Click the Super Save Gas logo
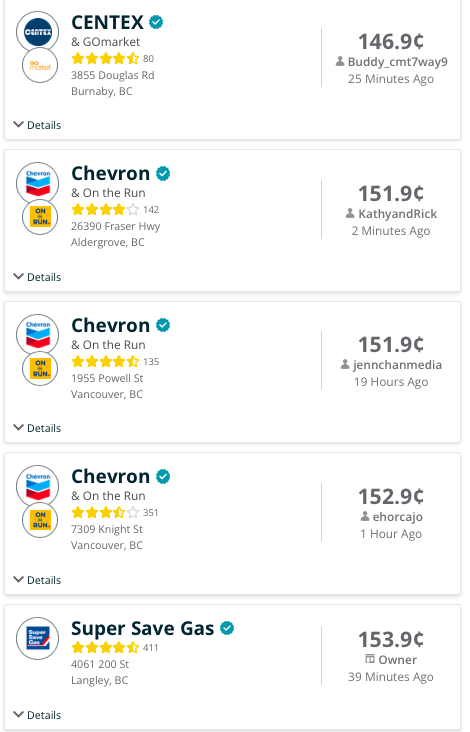This screenshot has width=470, height=732. pos(37,638)
